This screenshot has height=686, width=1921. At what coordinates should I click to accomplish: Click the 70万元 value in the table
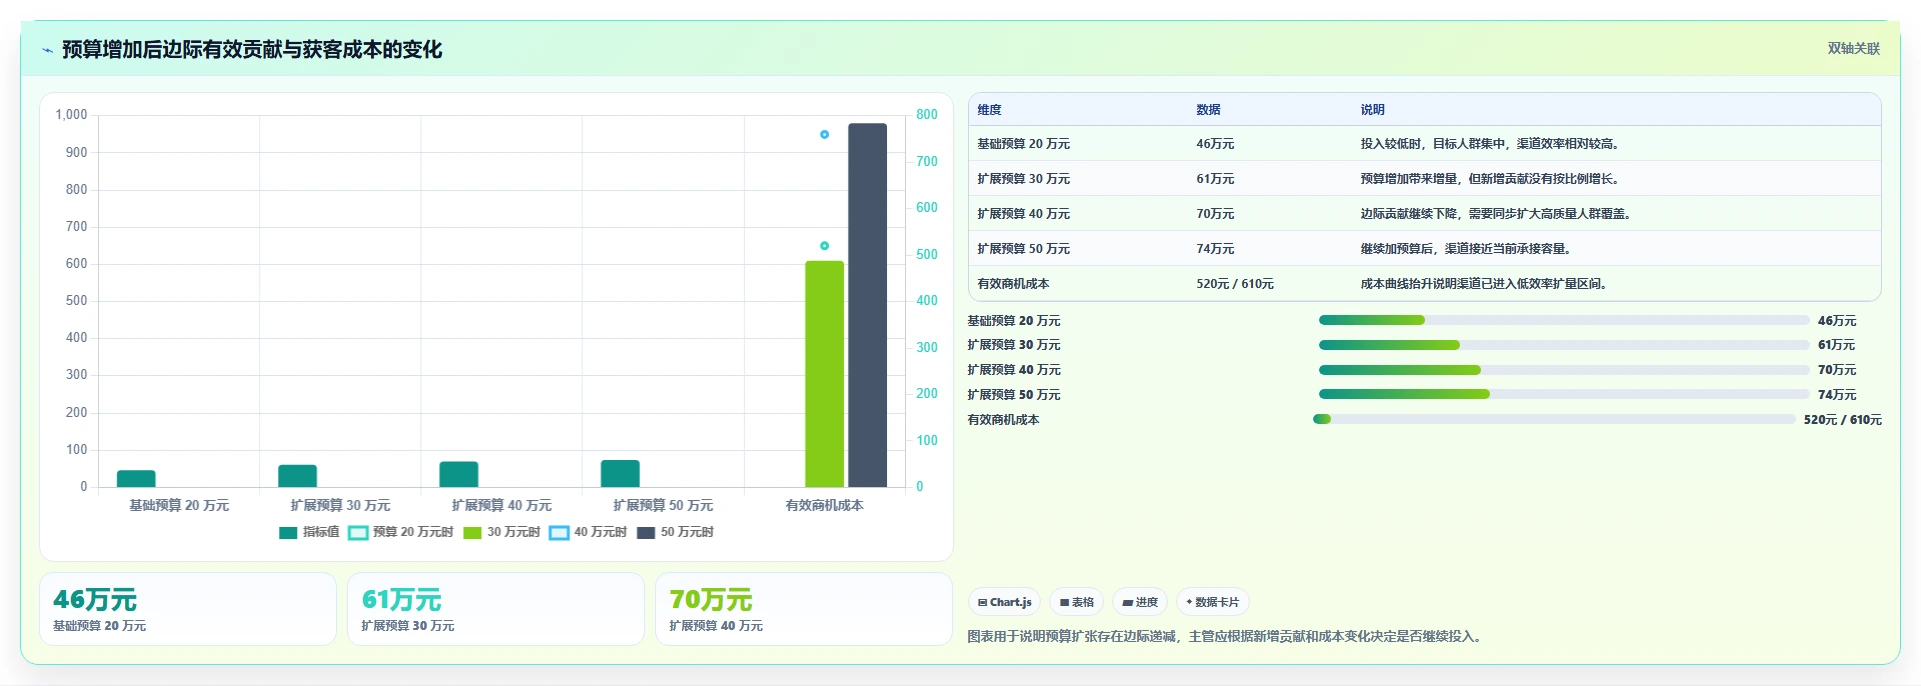(x=1215, y=214)
